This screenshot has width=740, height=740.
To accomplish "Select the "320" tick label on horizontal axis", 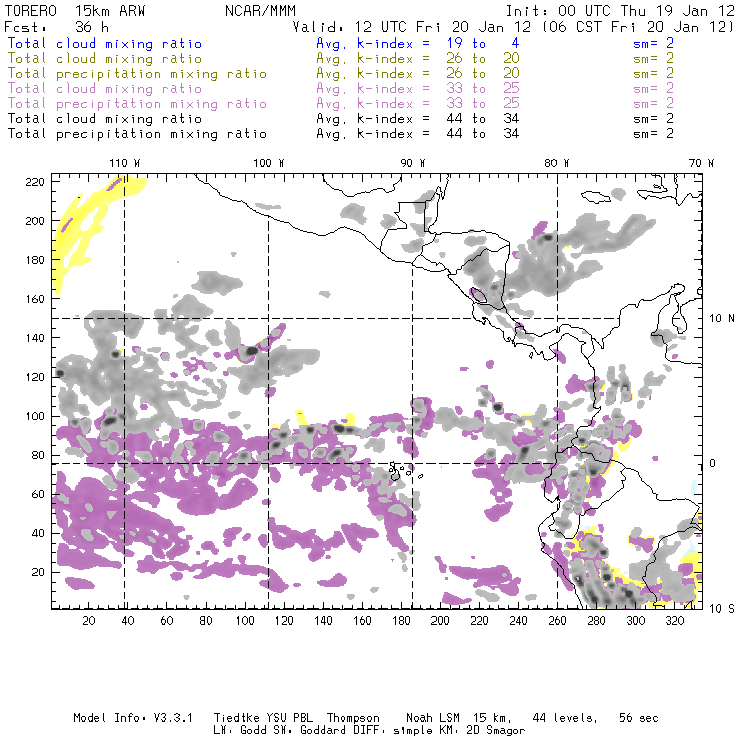I will (674, 621).
